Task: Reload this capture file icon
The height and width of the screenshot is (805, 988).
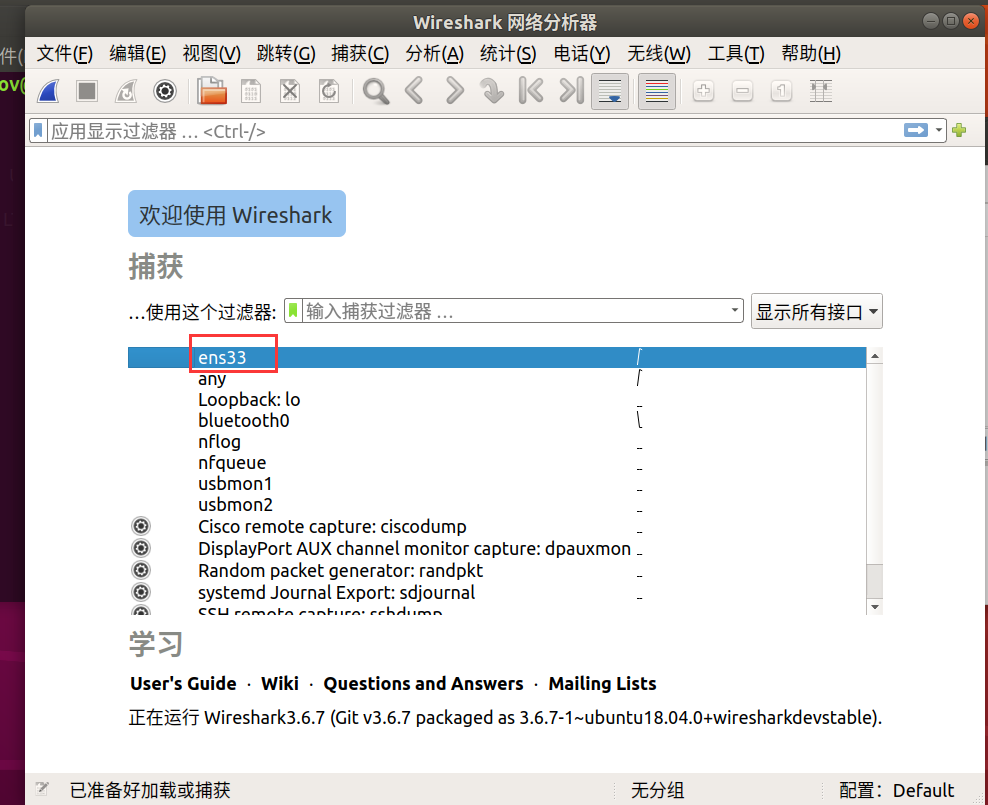Action: click(x=329, y=91)
